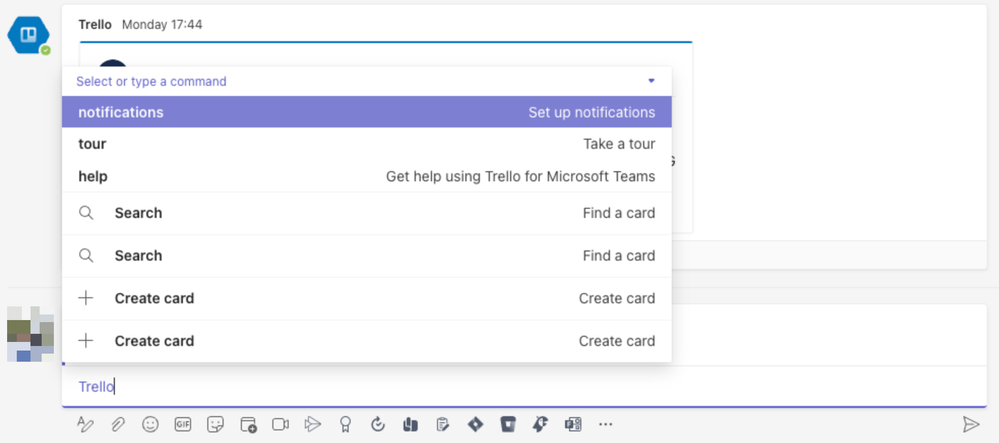Open the sticker picker

(215, 424)
